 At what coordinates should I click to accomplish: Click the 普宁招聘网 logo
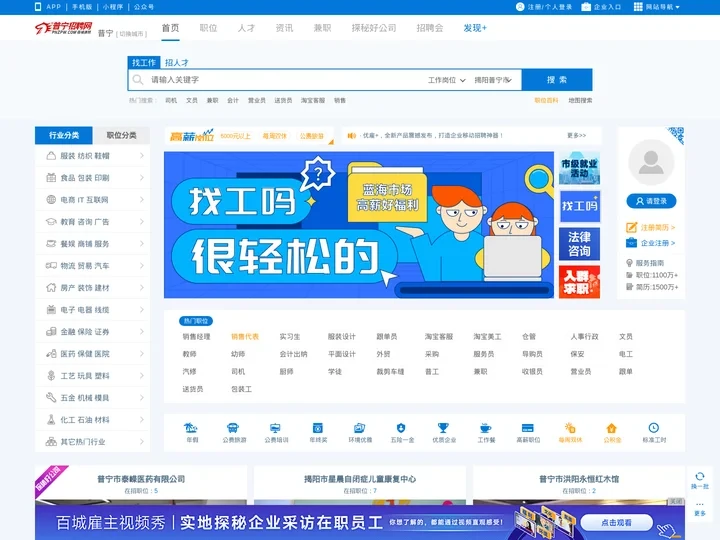click(64, 28)
